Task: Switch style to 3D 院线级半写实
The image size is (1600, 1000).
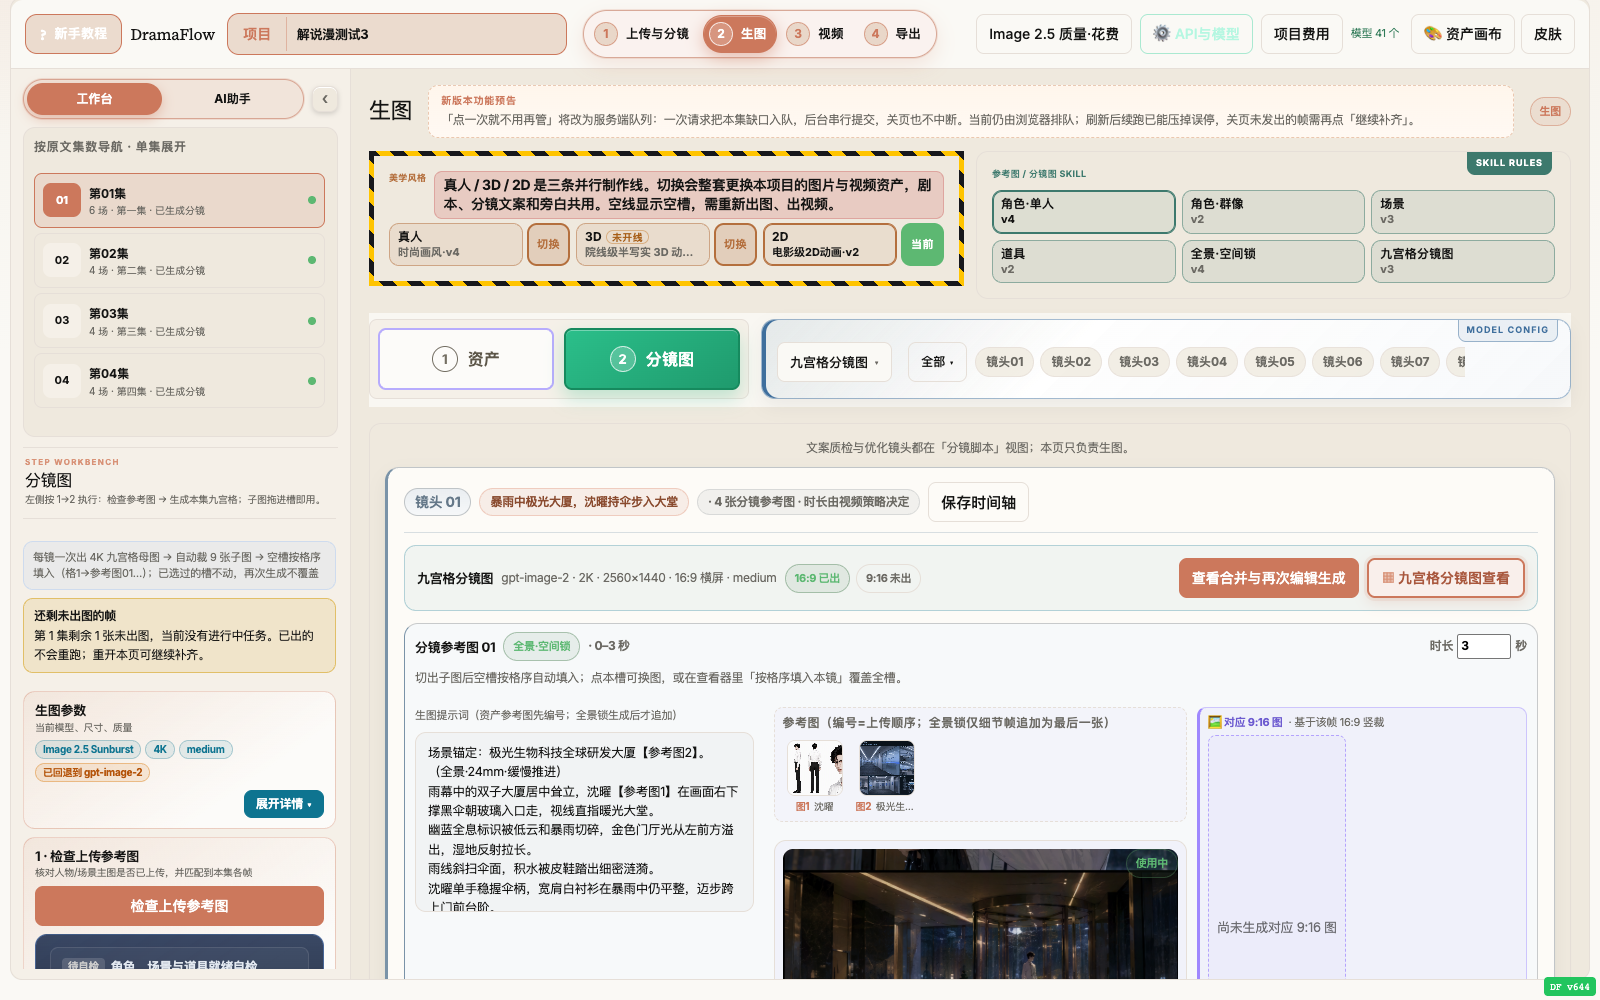Action: coord(643,244)
